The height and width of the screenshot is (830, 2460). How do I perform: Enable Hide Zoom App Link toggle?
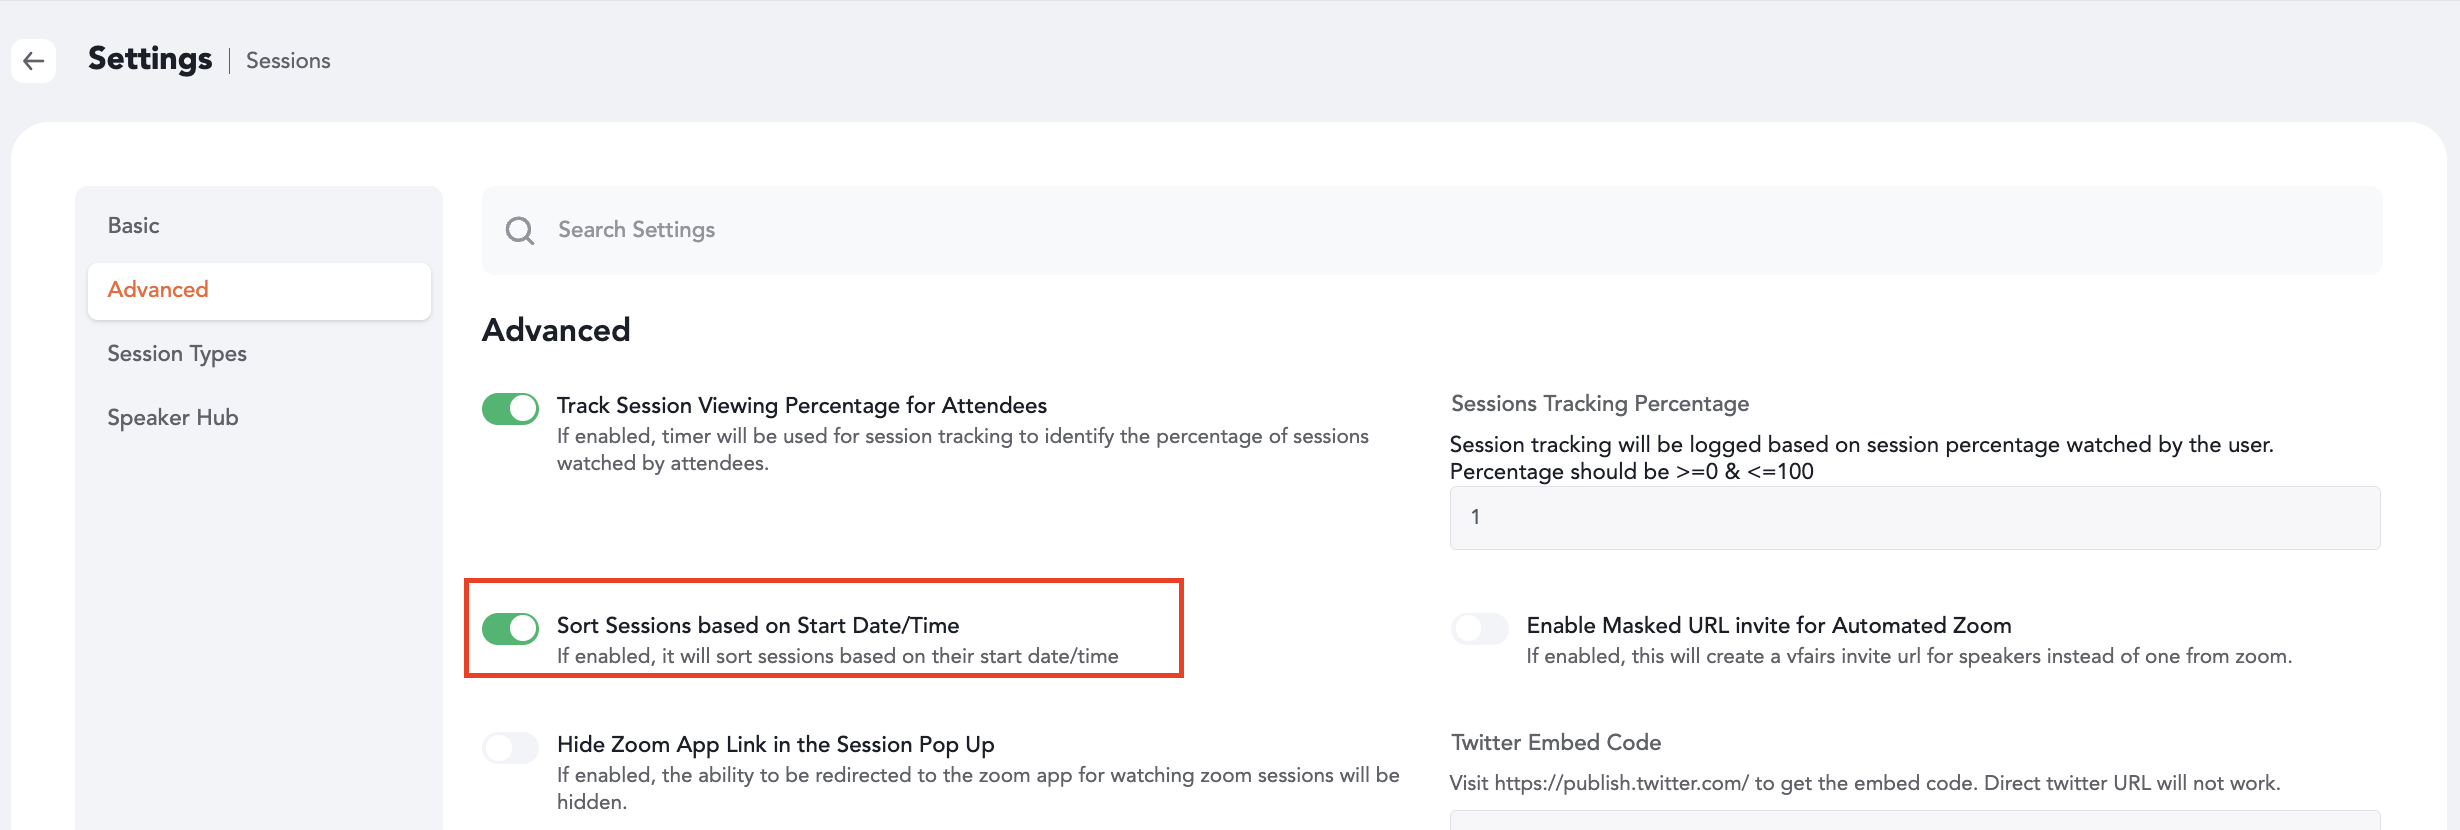pyautogui.click(x=510, y=747)
